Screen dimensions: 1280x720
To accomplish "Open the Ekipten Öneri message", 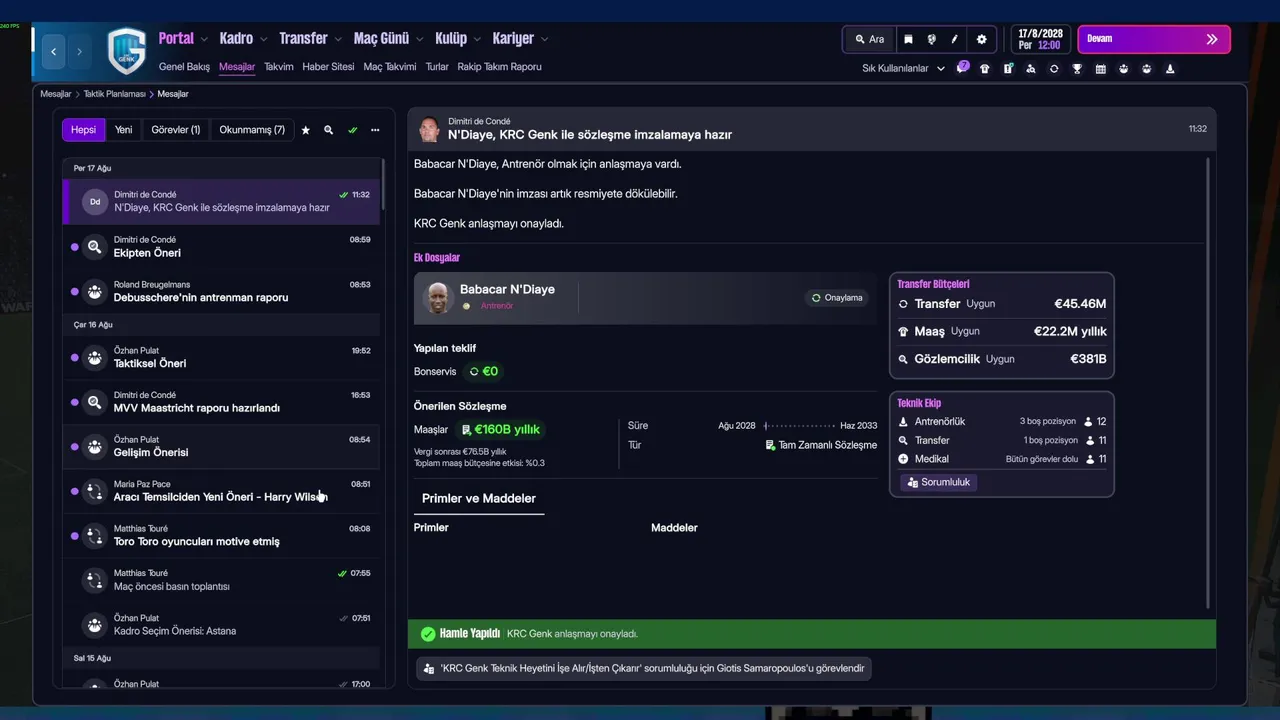I will pyautogui.click(x=221, y=246).
